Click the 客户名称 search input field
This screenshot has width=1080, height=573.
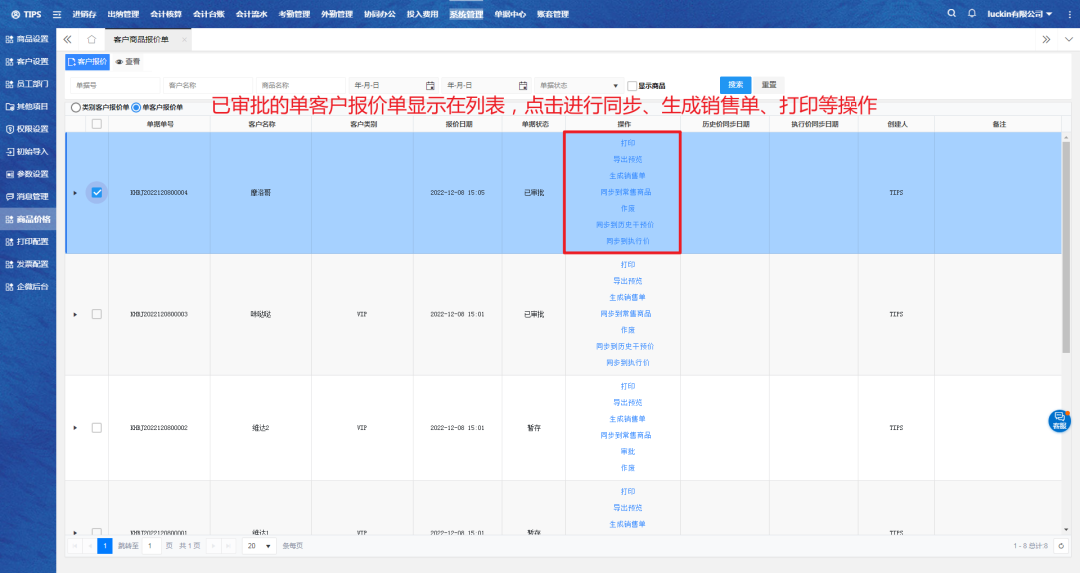pyautogui.click(x=205, y=86)
